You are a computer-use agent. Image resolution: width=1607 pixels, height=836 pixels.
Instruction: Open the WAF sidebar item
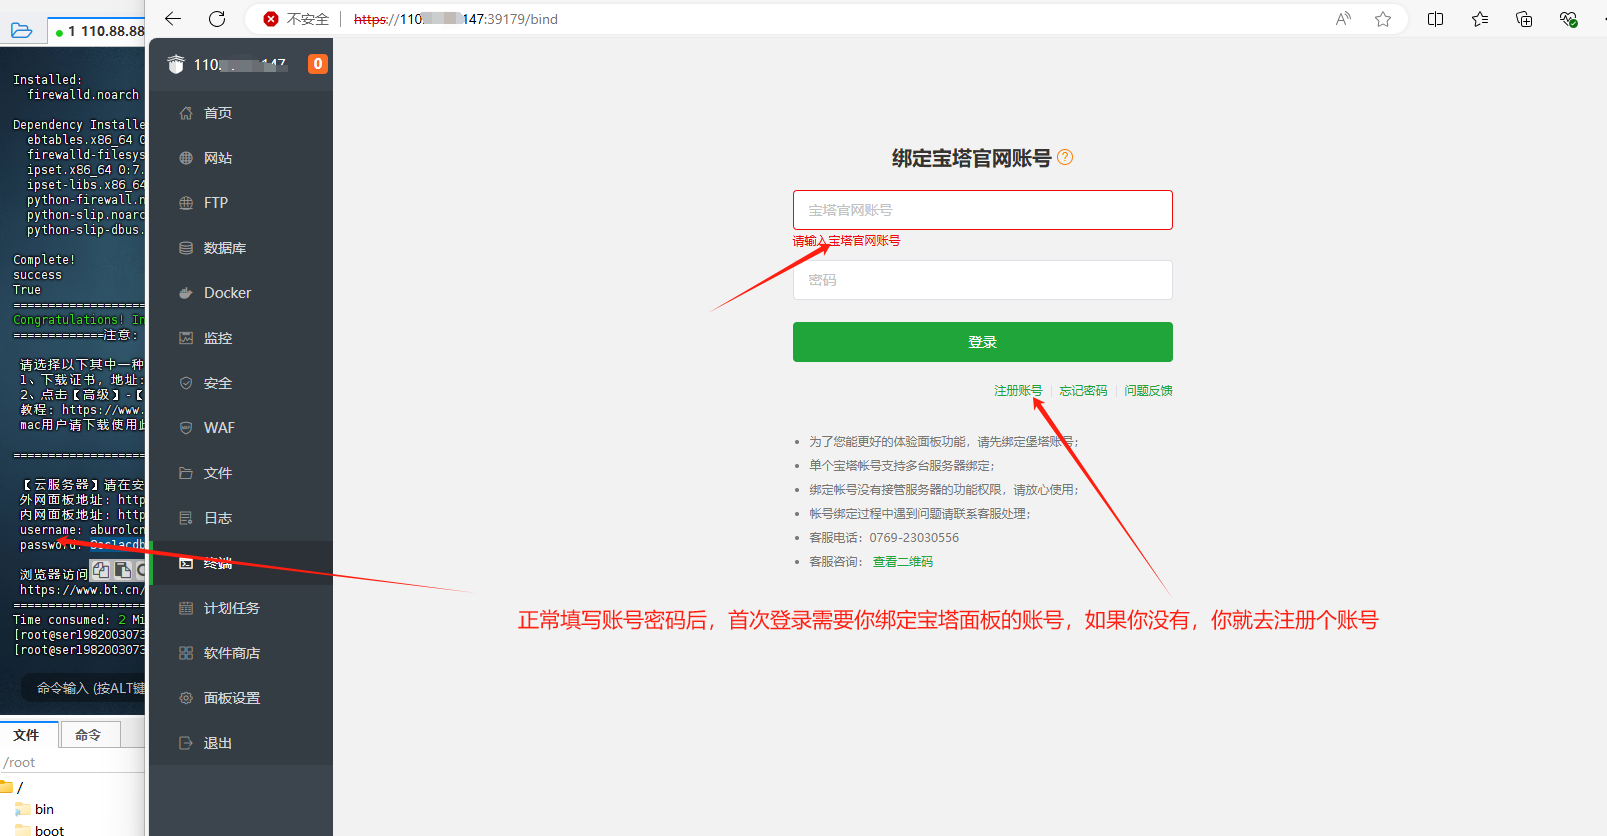pyautogui.click(x=219, y=428)
